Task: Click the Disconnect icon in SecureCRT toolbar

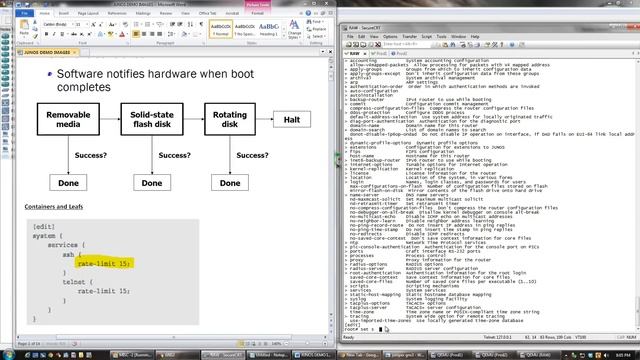Action: [378, 44]
